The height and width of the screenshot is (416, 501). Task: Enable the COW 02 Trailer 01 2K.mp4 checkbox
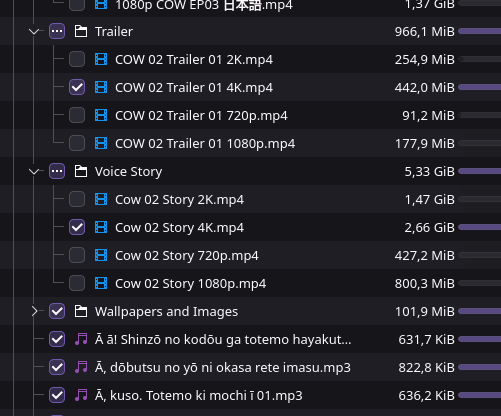pos(77,59)
